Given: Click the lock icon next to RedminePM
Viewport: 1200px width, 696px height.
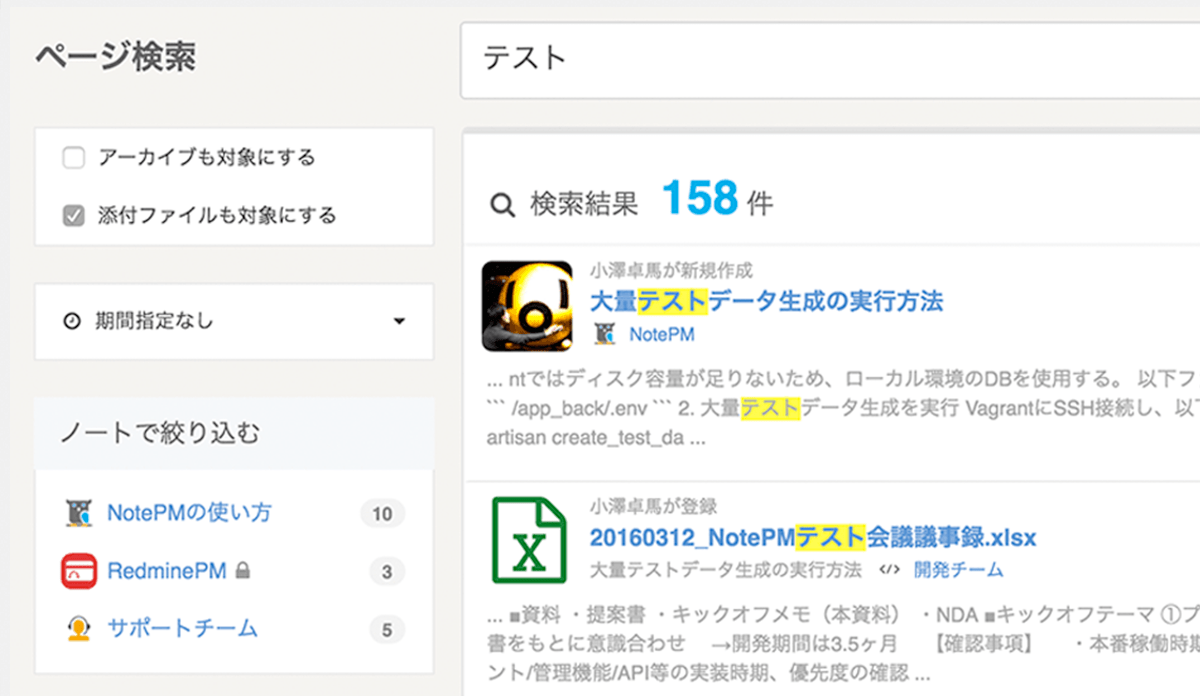Looking at the screenshot, I should coord(242,571).
